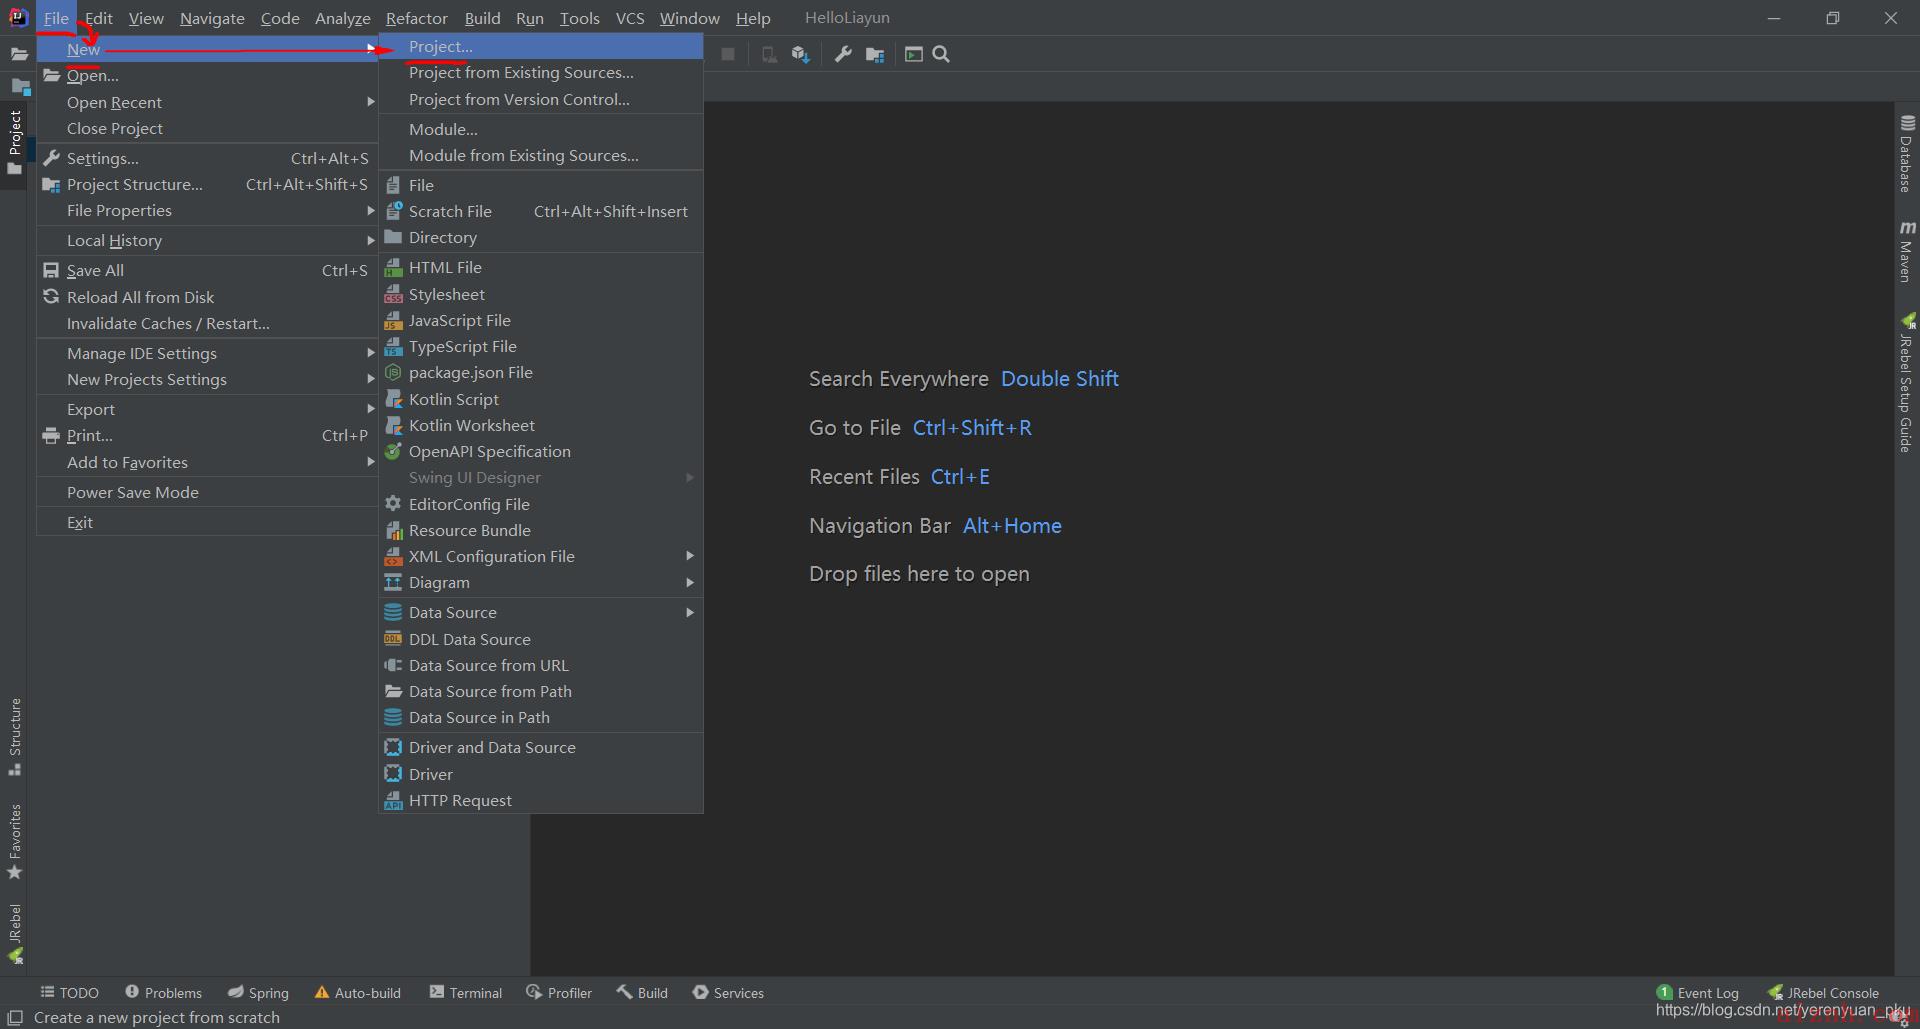Choose Resource Bundle in New submenu
The image size is (1920, 1029).
coord(541,530)
